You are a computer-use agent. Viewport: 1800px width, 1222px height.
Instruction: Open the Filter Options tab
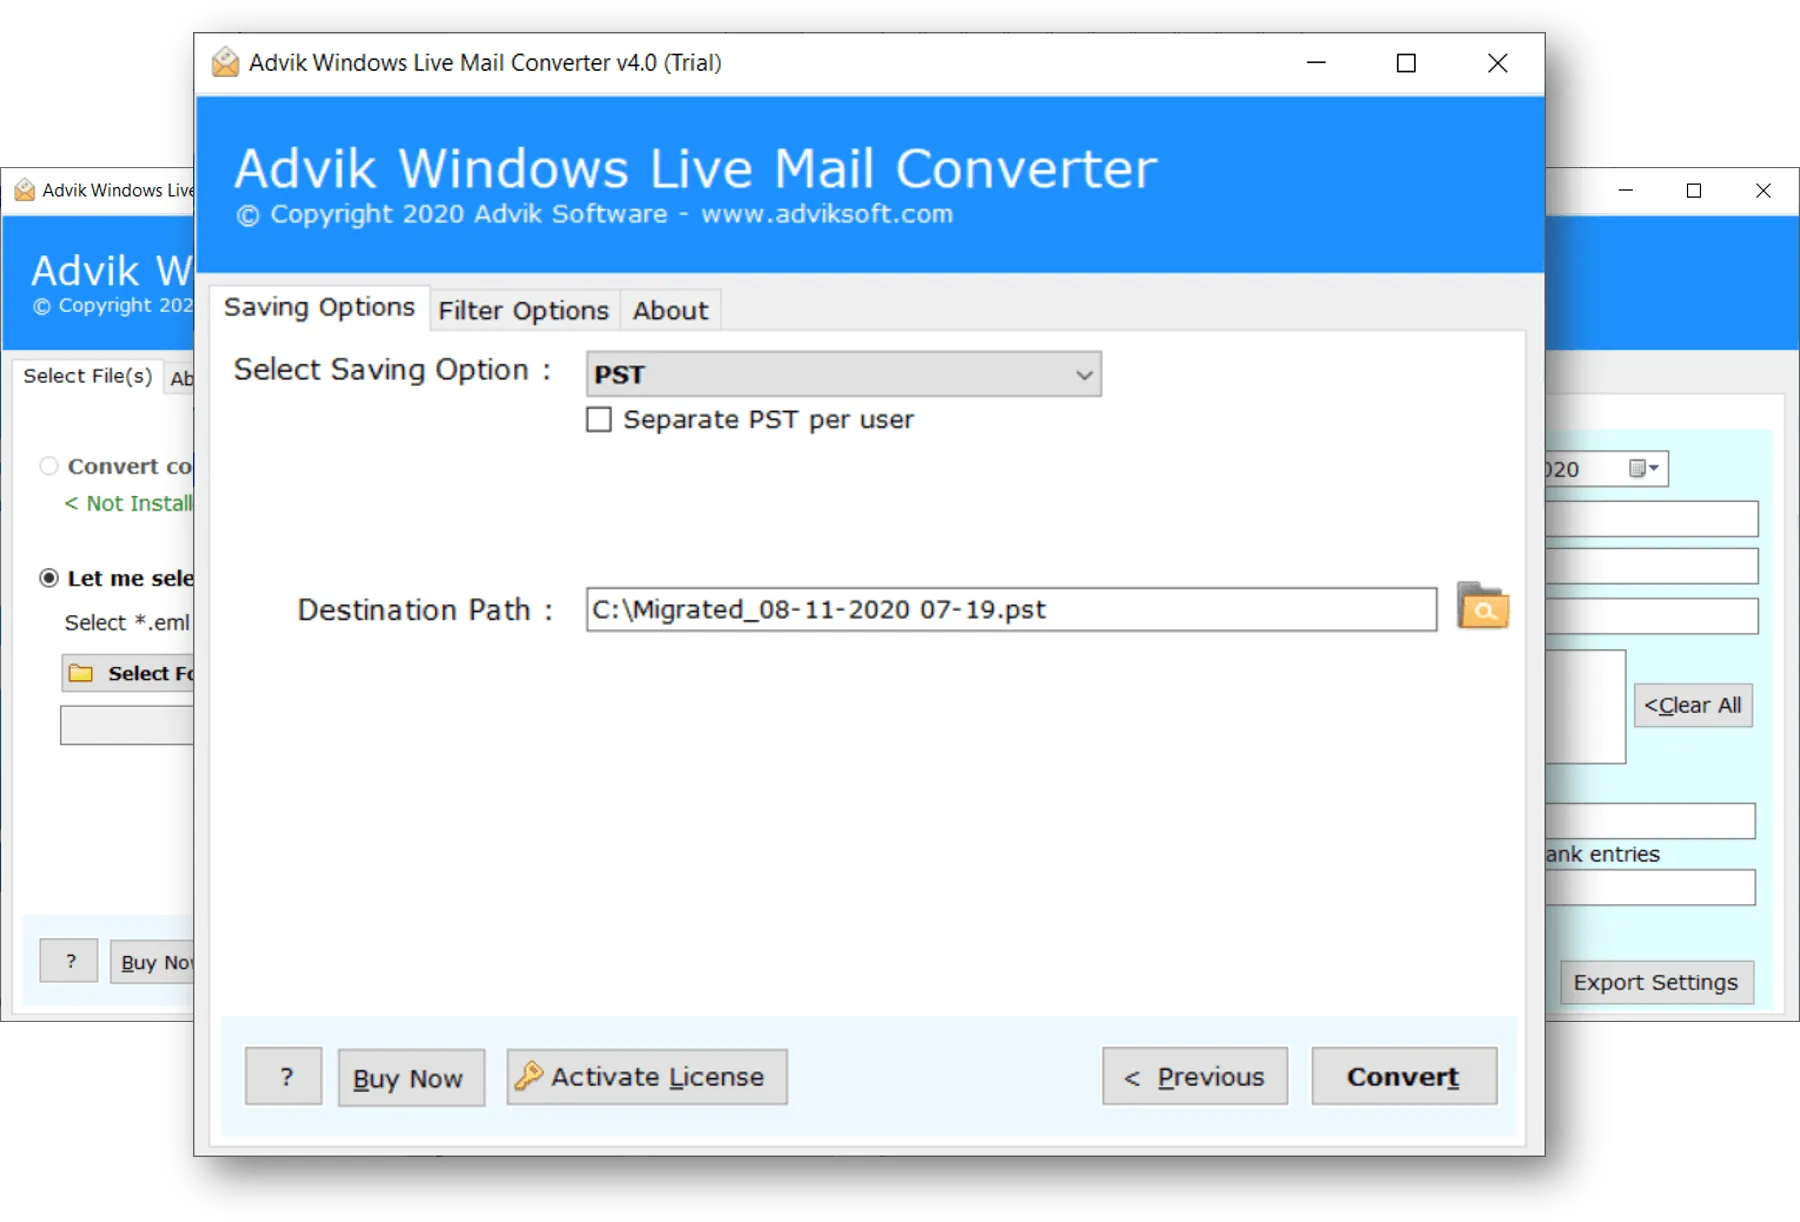click(523, 311)
